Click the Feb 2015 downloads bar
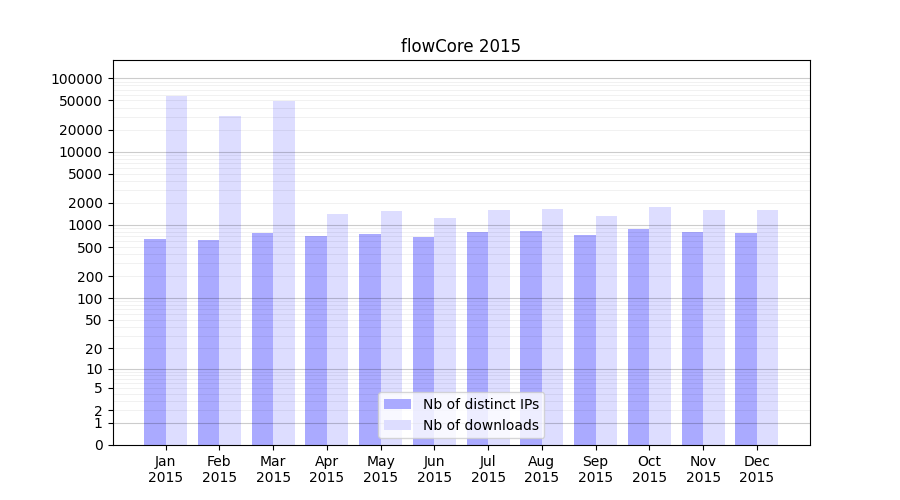900x500 pixels. point(230,280)
